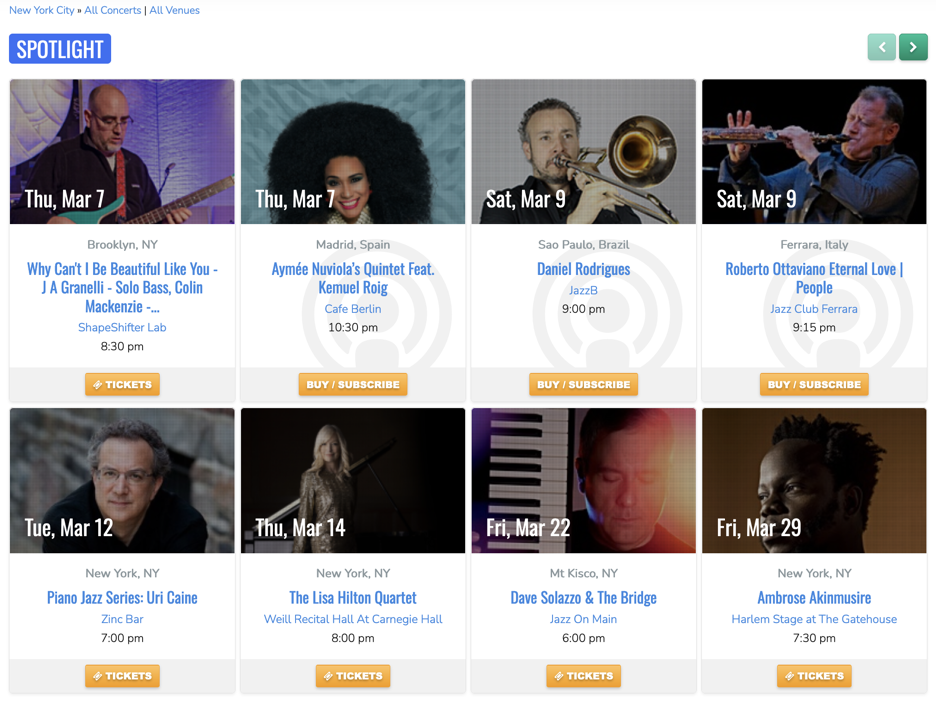Viewport: 936px width, 702px height.
Task: Click Tickets under The Lisa Hilton Quartet
Action: tap(353, 676)
